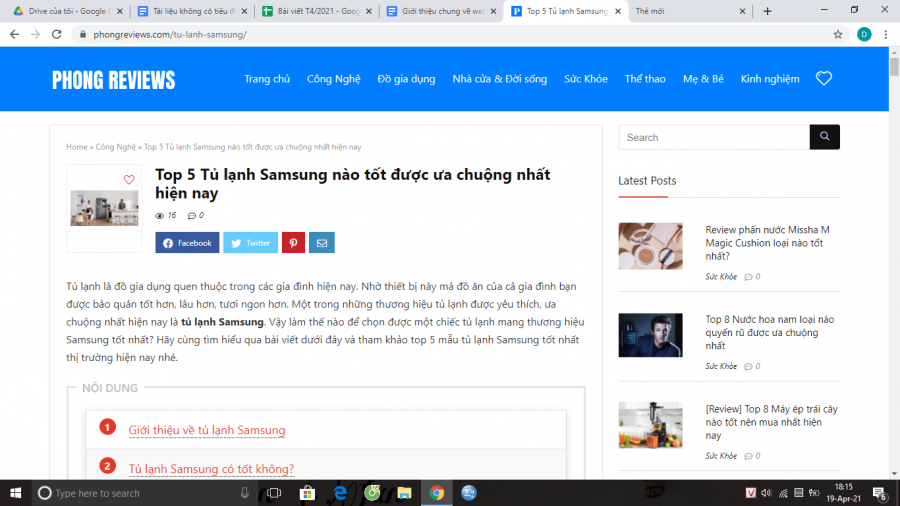This screenshot has width=900, height=506.
Task: Jump to Tủ lạnh Samsung có tốt không section
Action: point(211,469)
